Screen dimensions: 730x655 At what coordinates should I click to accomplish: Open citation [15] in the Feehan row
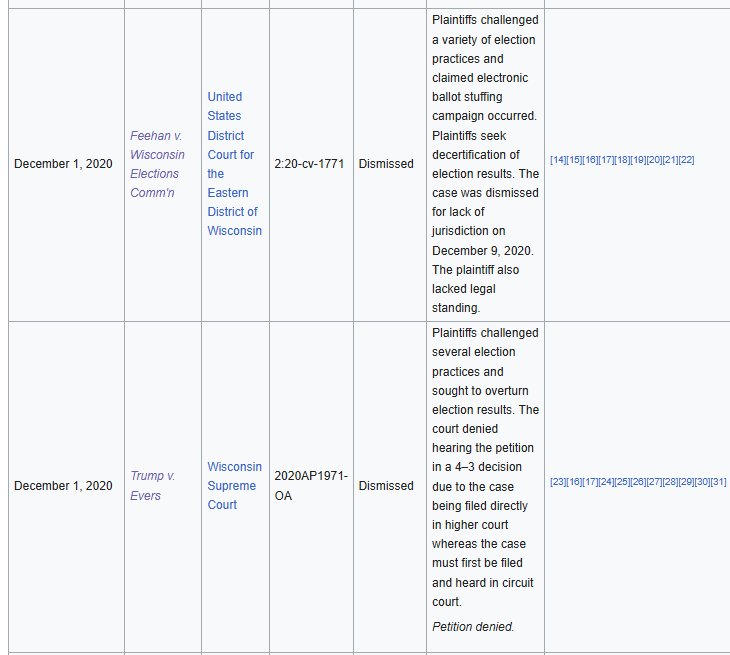[574, 160]
